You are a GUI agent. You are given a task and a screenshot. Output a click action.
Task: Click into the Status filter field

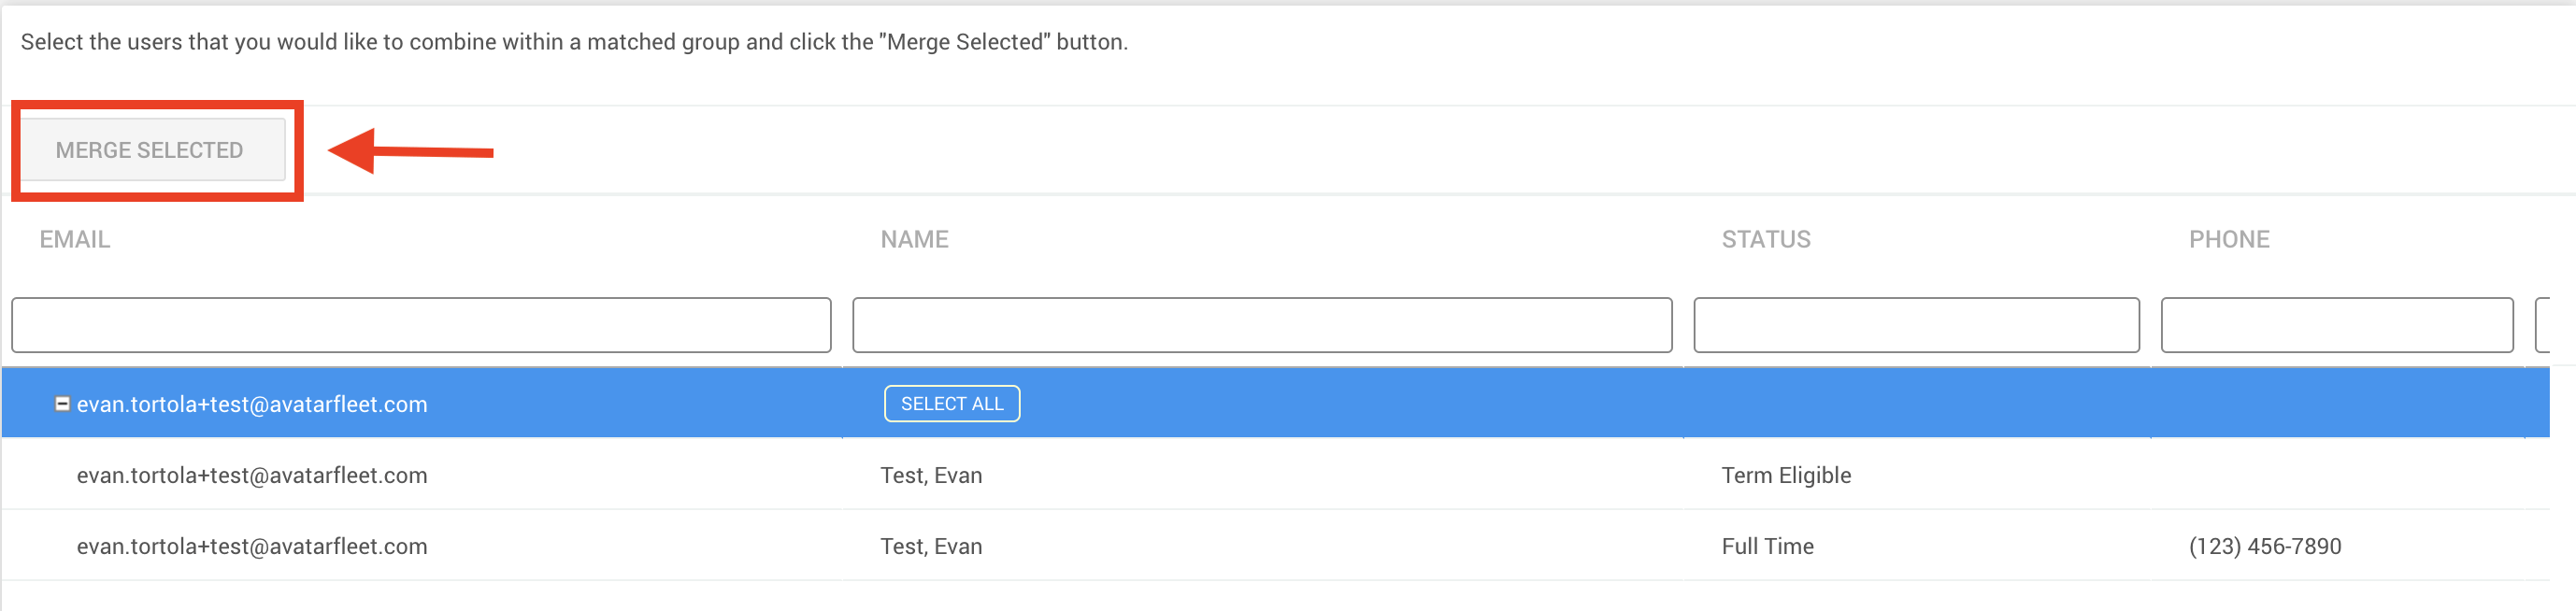click(1916, 325)
